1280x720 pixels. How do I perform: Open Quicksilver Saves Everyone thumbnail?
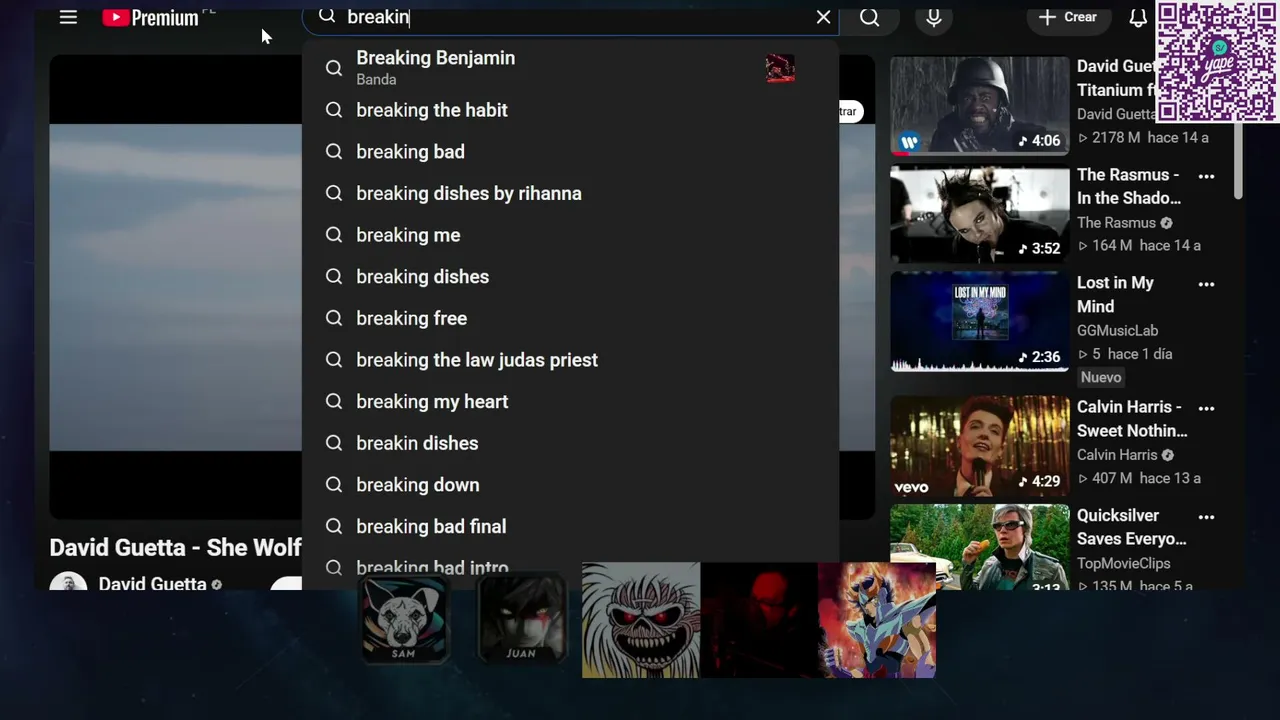(979, 547)
